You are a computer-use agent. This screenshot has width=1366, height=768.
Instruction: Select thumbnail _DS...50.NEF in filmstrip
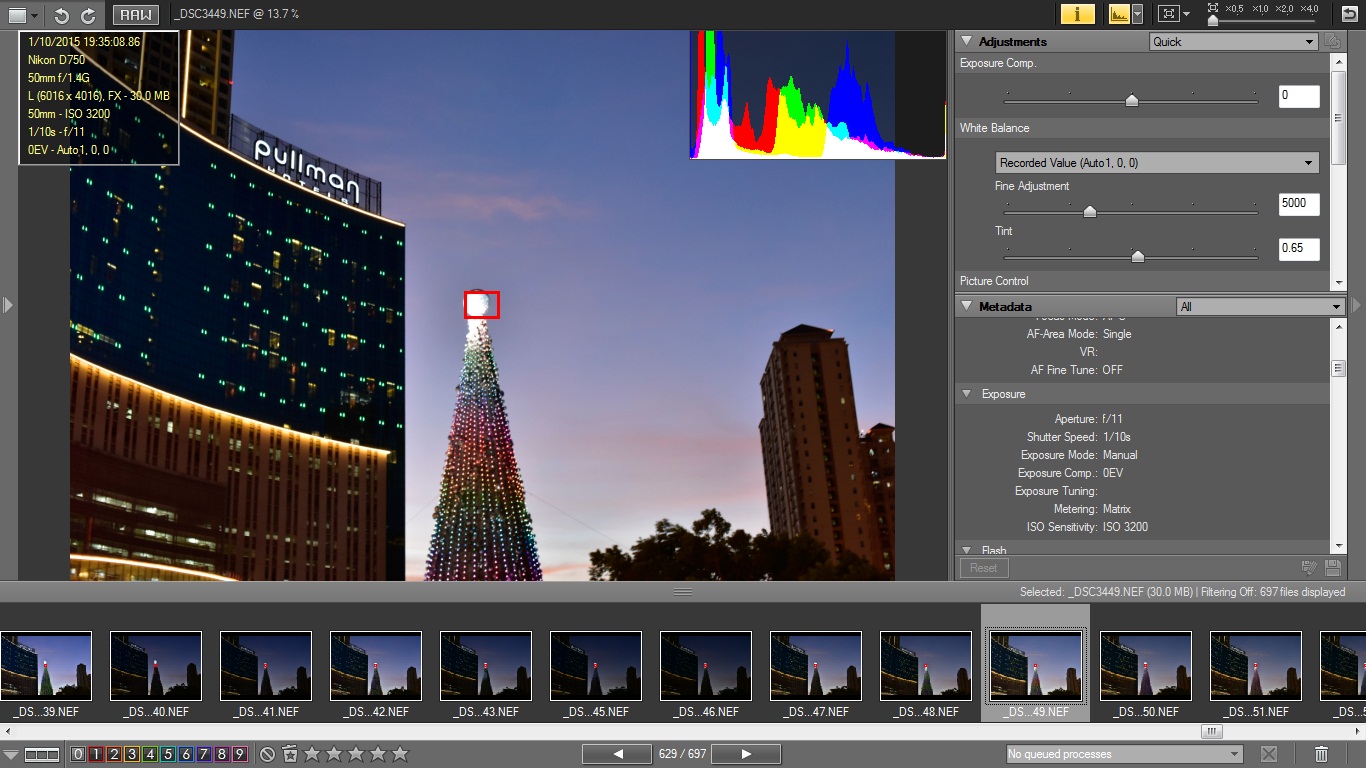1146,666
